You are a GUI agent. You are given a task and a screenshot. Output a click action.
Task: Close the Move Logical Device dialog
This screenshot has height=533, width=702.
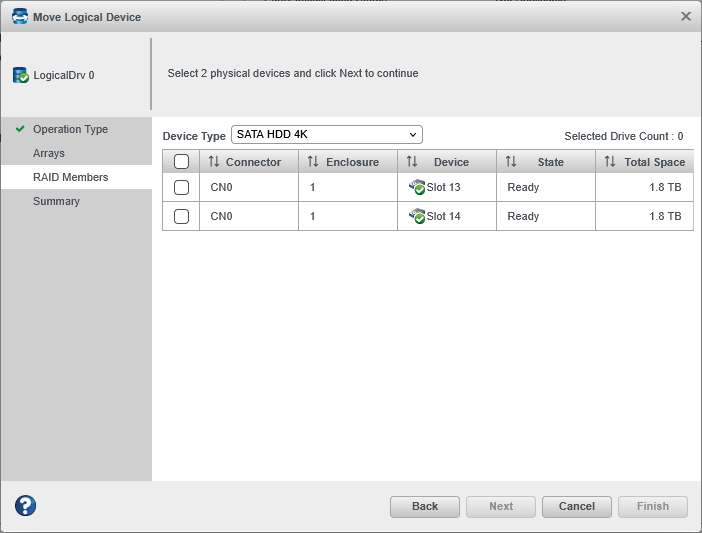pos(686,17)
